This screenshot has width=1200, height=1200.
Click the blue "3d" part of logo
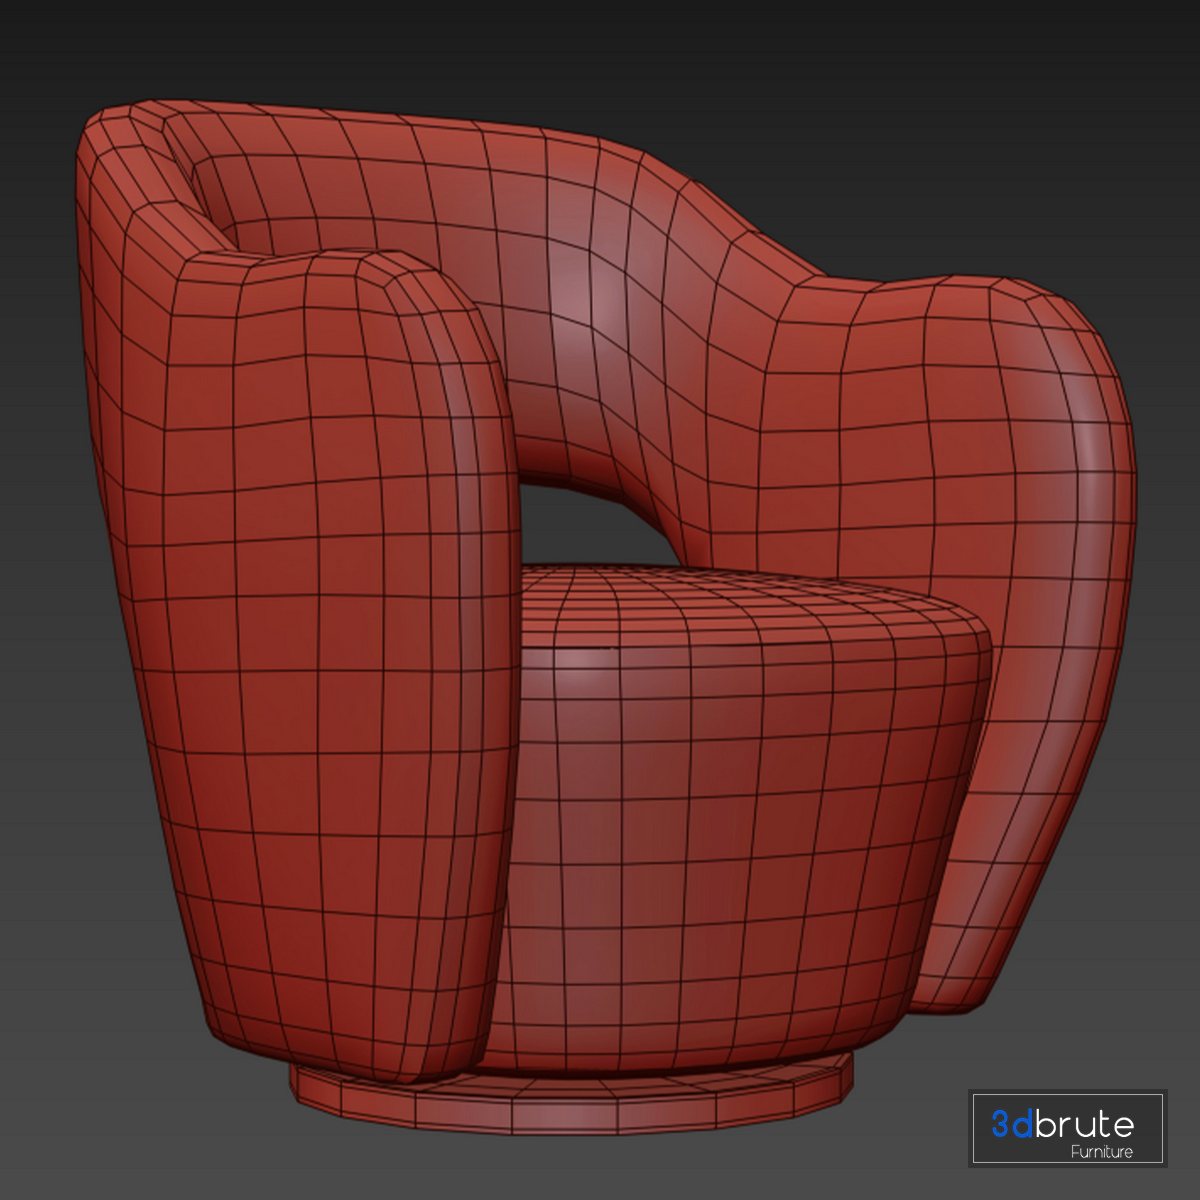tap(1012, 1124)
